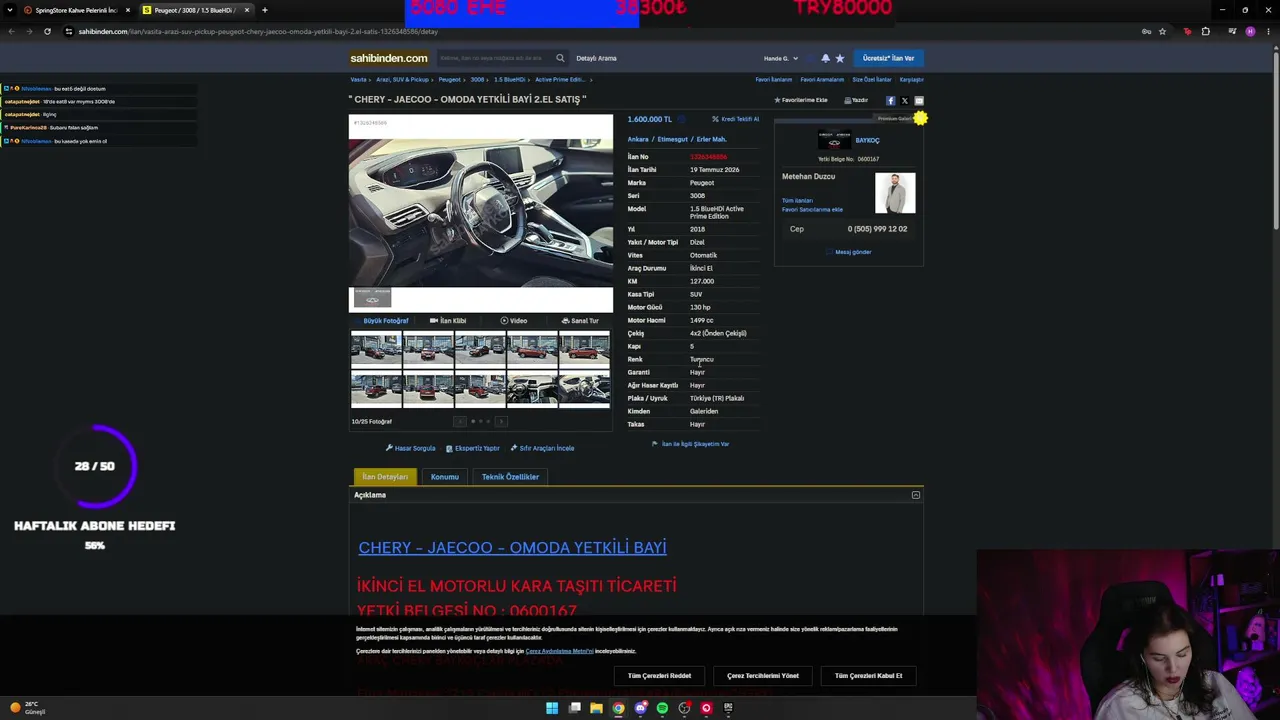This screenshot has width=1280, height=720.
Task: Click CHERY - JAECOO - OMODA description link
Action: coord(512,548)
